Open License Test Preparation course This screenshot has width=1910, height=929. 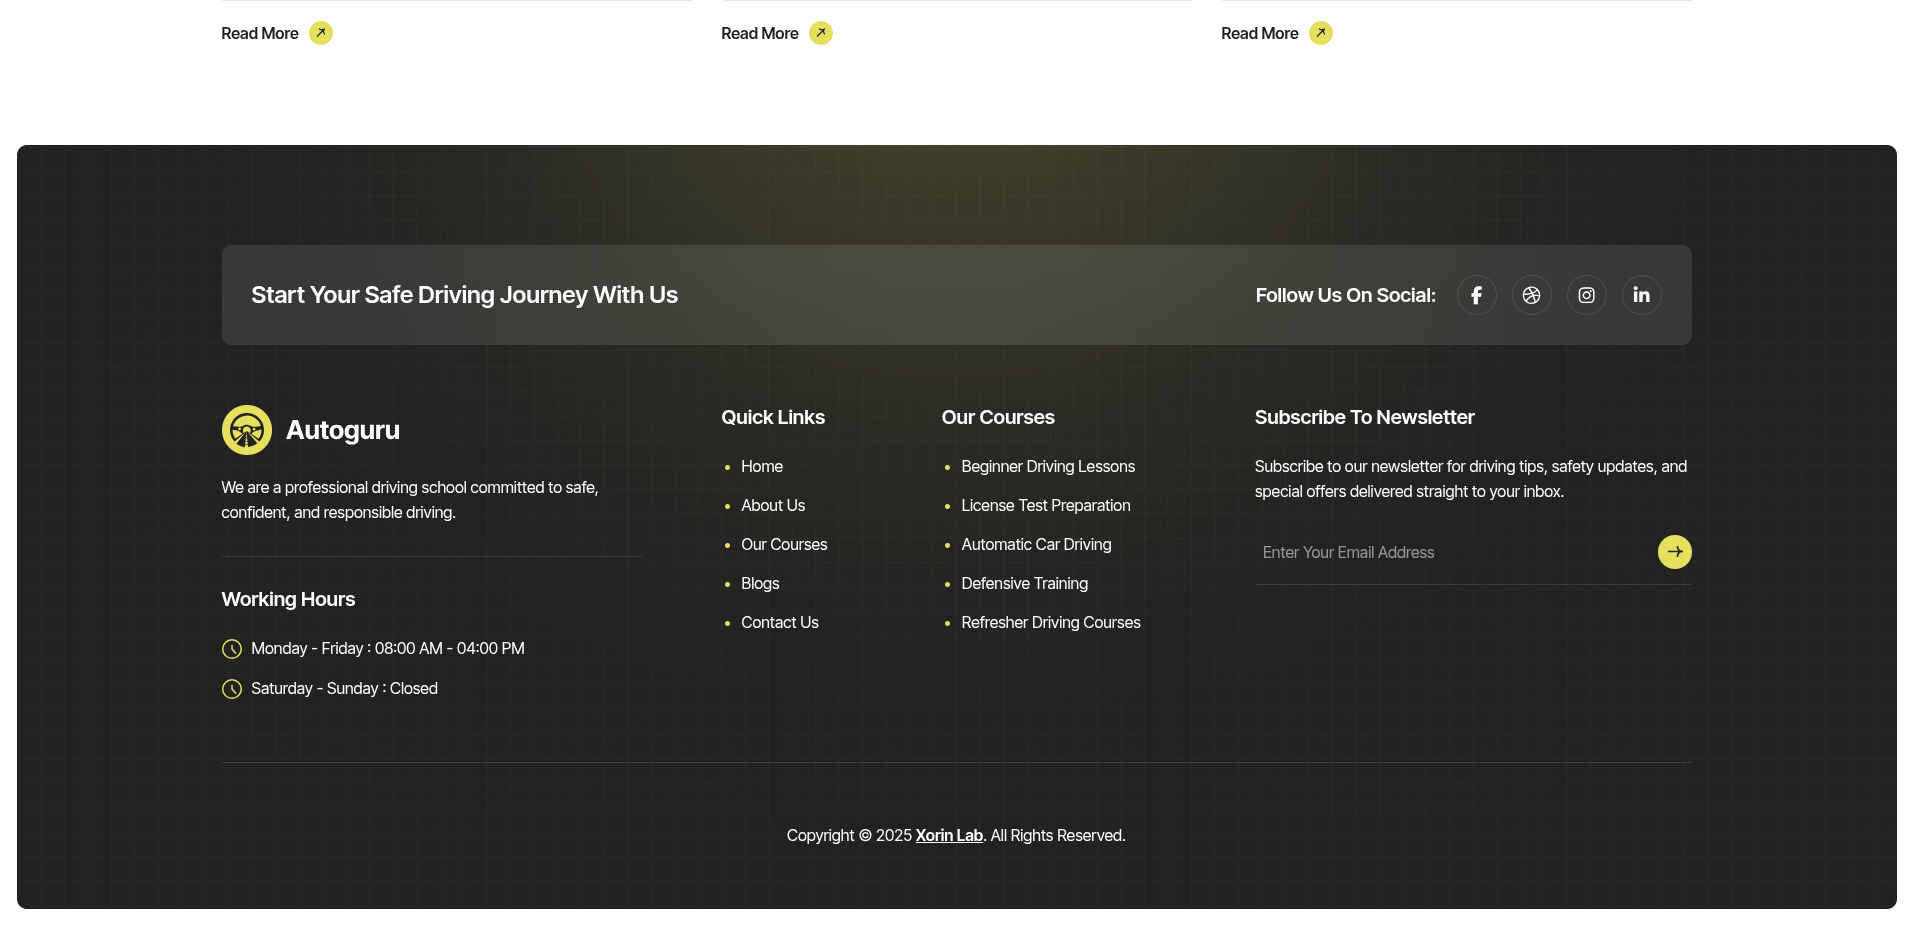1046,505
